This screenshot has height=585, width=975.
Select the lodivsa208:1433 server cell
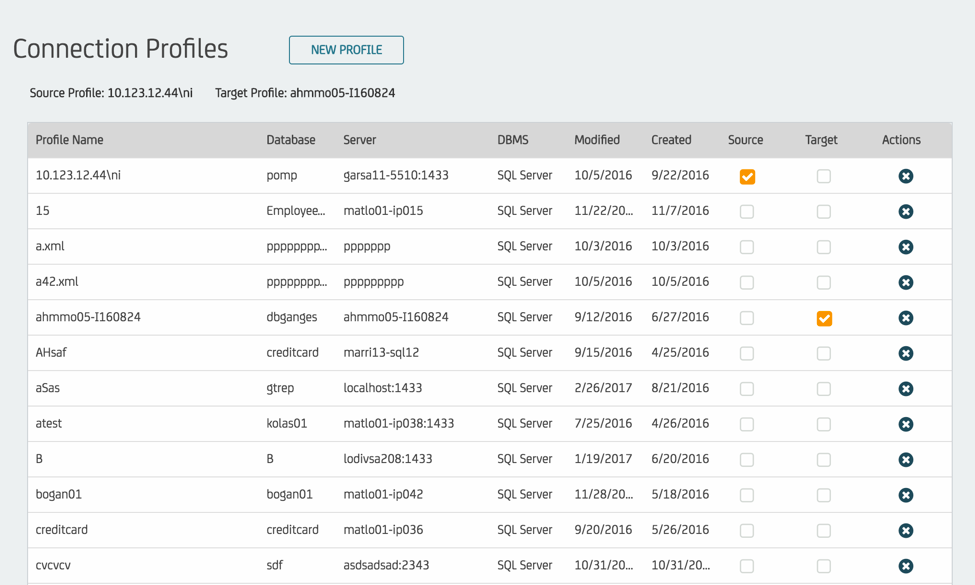(x=387, y=459)
